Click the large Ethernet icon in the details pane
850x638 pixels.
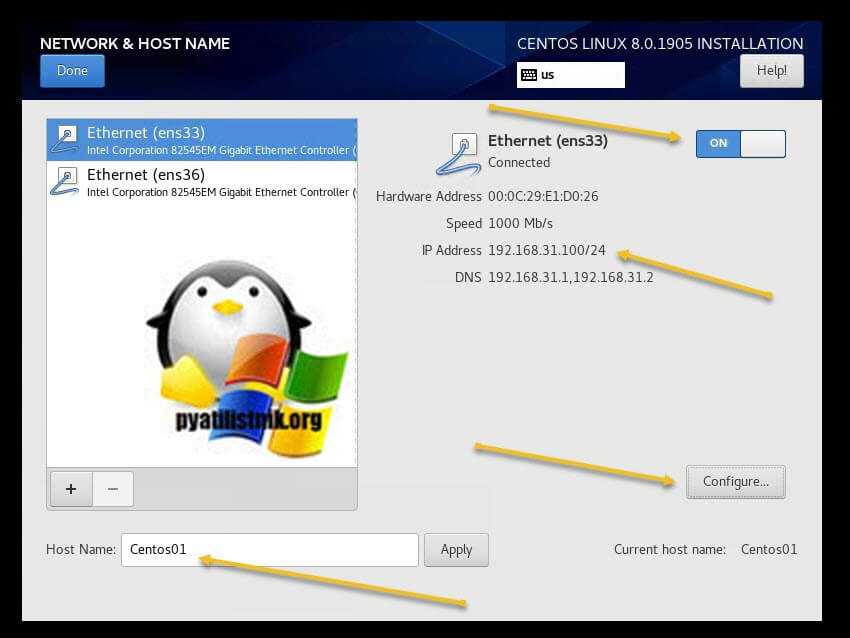tap(458, 154)
